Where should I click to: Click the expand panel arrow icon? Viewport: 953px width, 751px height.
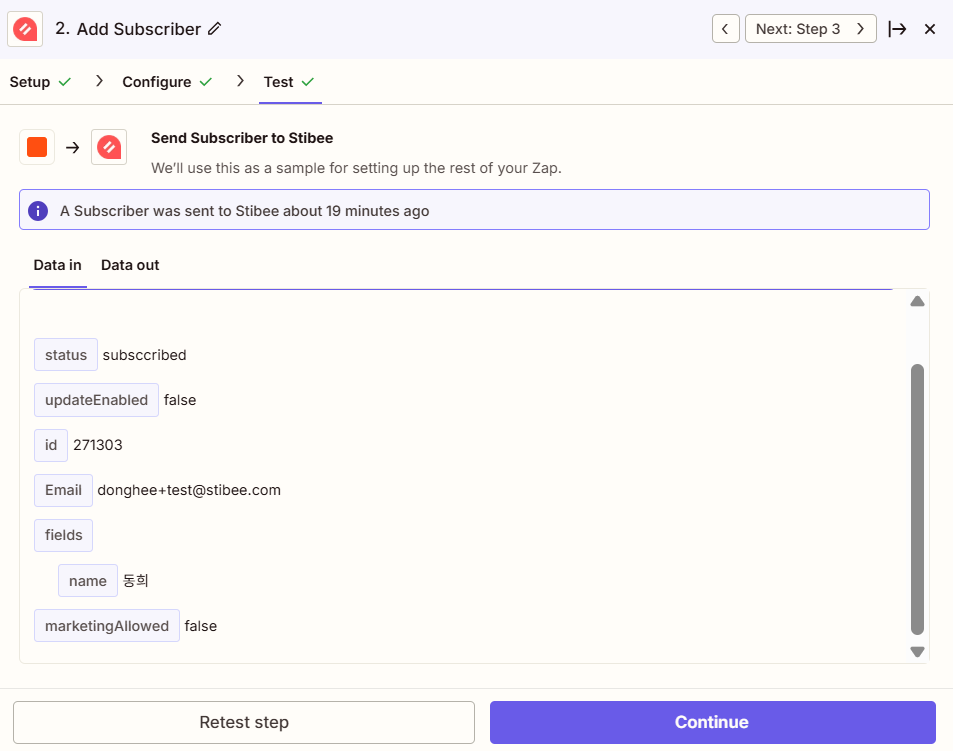pyautogui.click(x=897, y=29)
